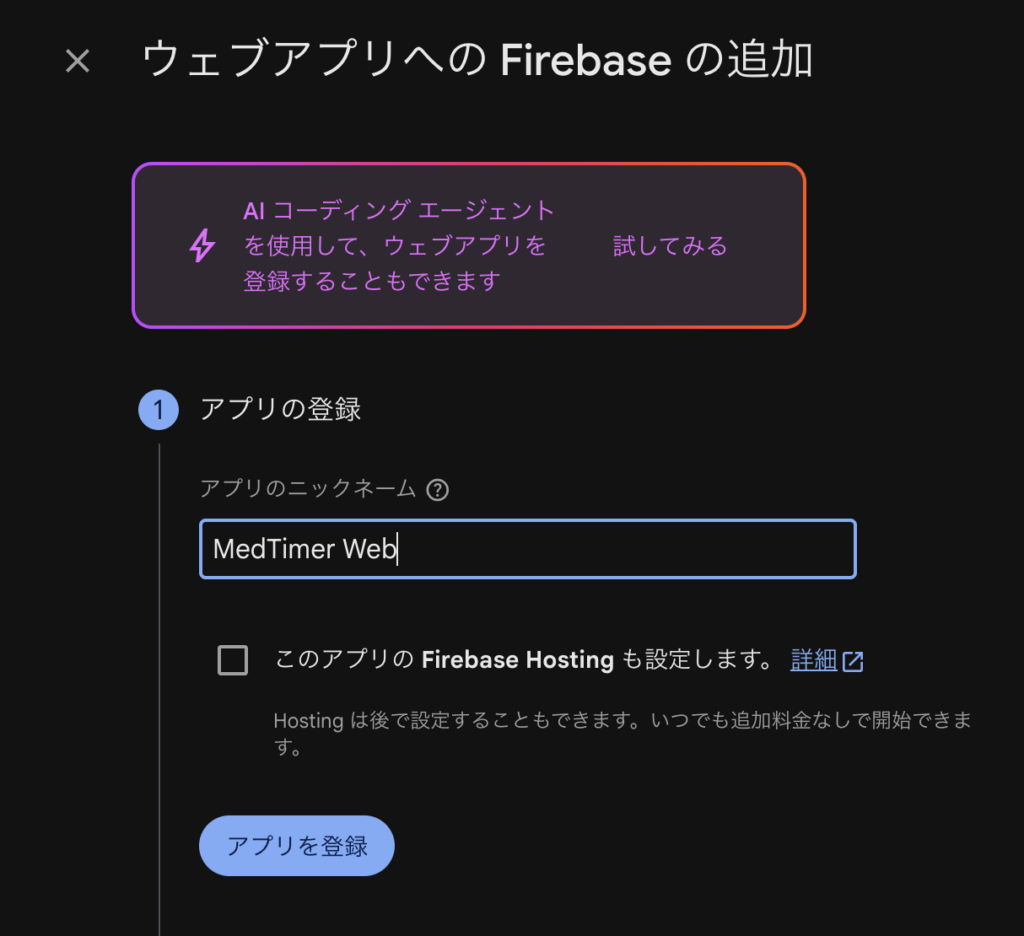Open the nickname help question mark icon
The width and height of the screenshot is (1024, 936).
[438, 490]
